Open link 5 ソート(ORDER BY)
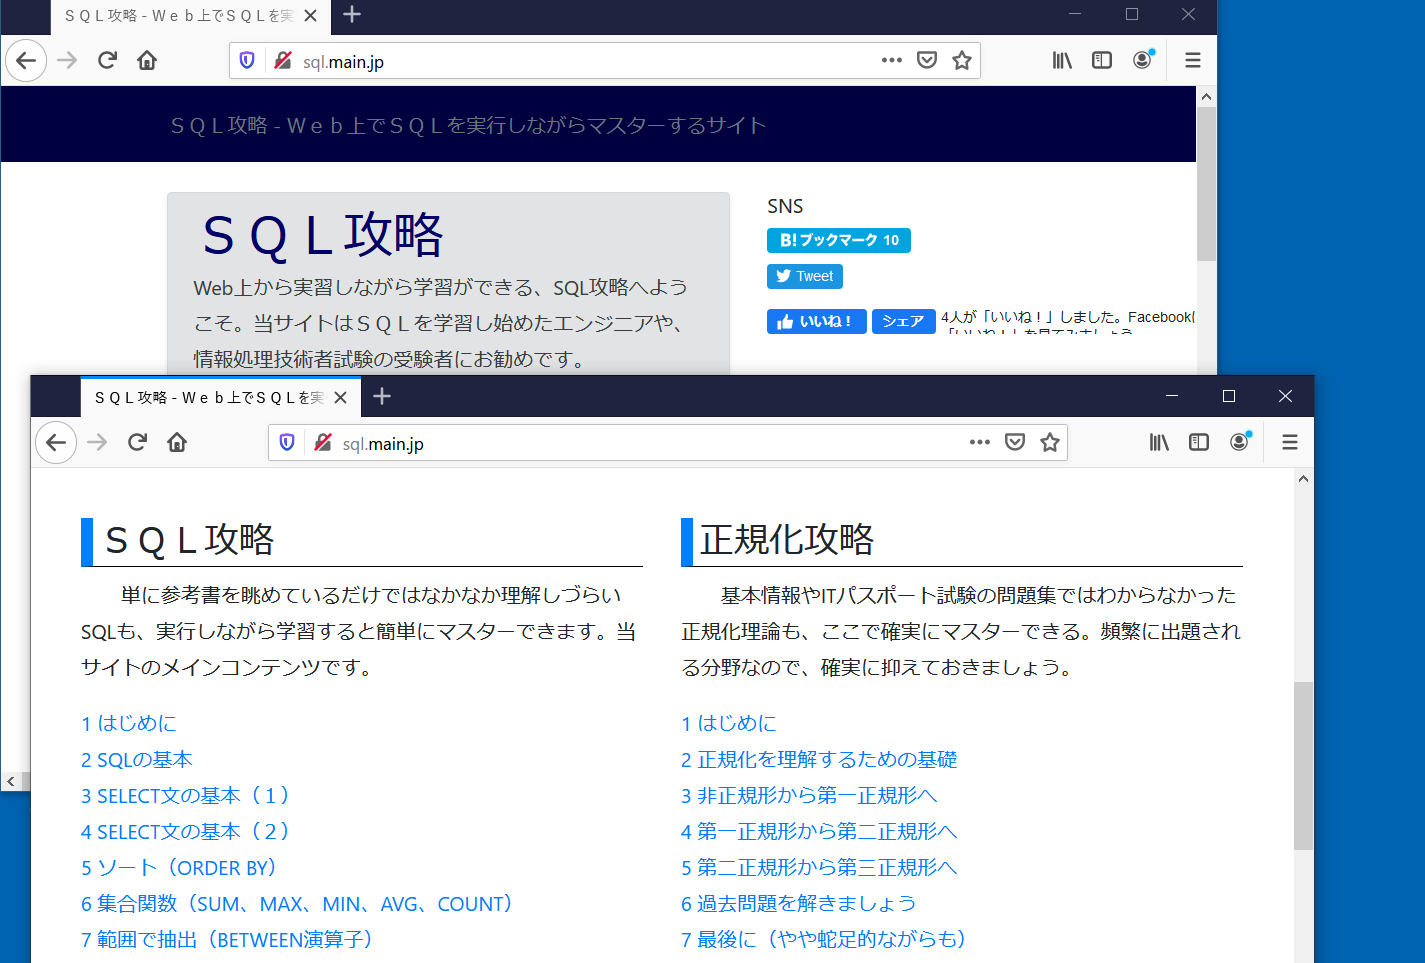 (180, 867)
